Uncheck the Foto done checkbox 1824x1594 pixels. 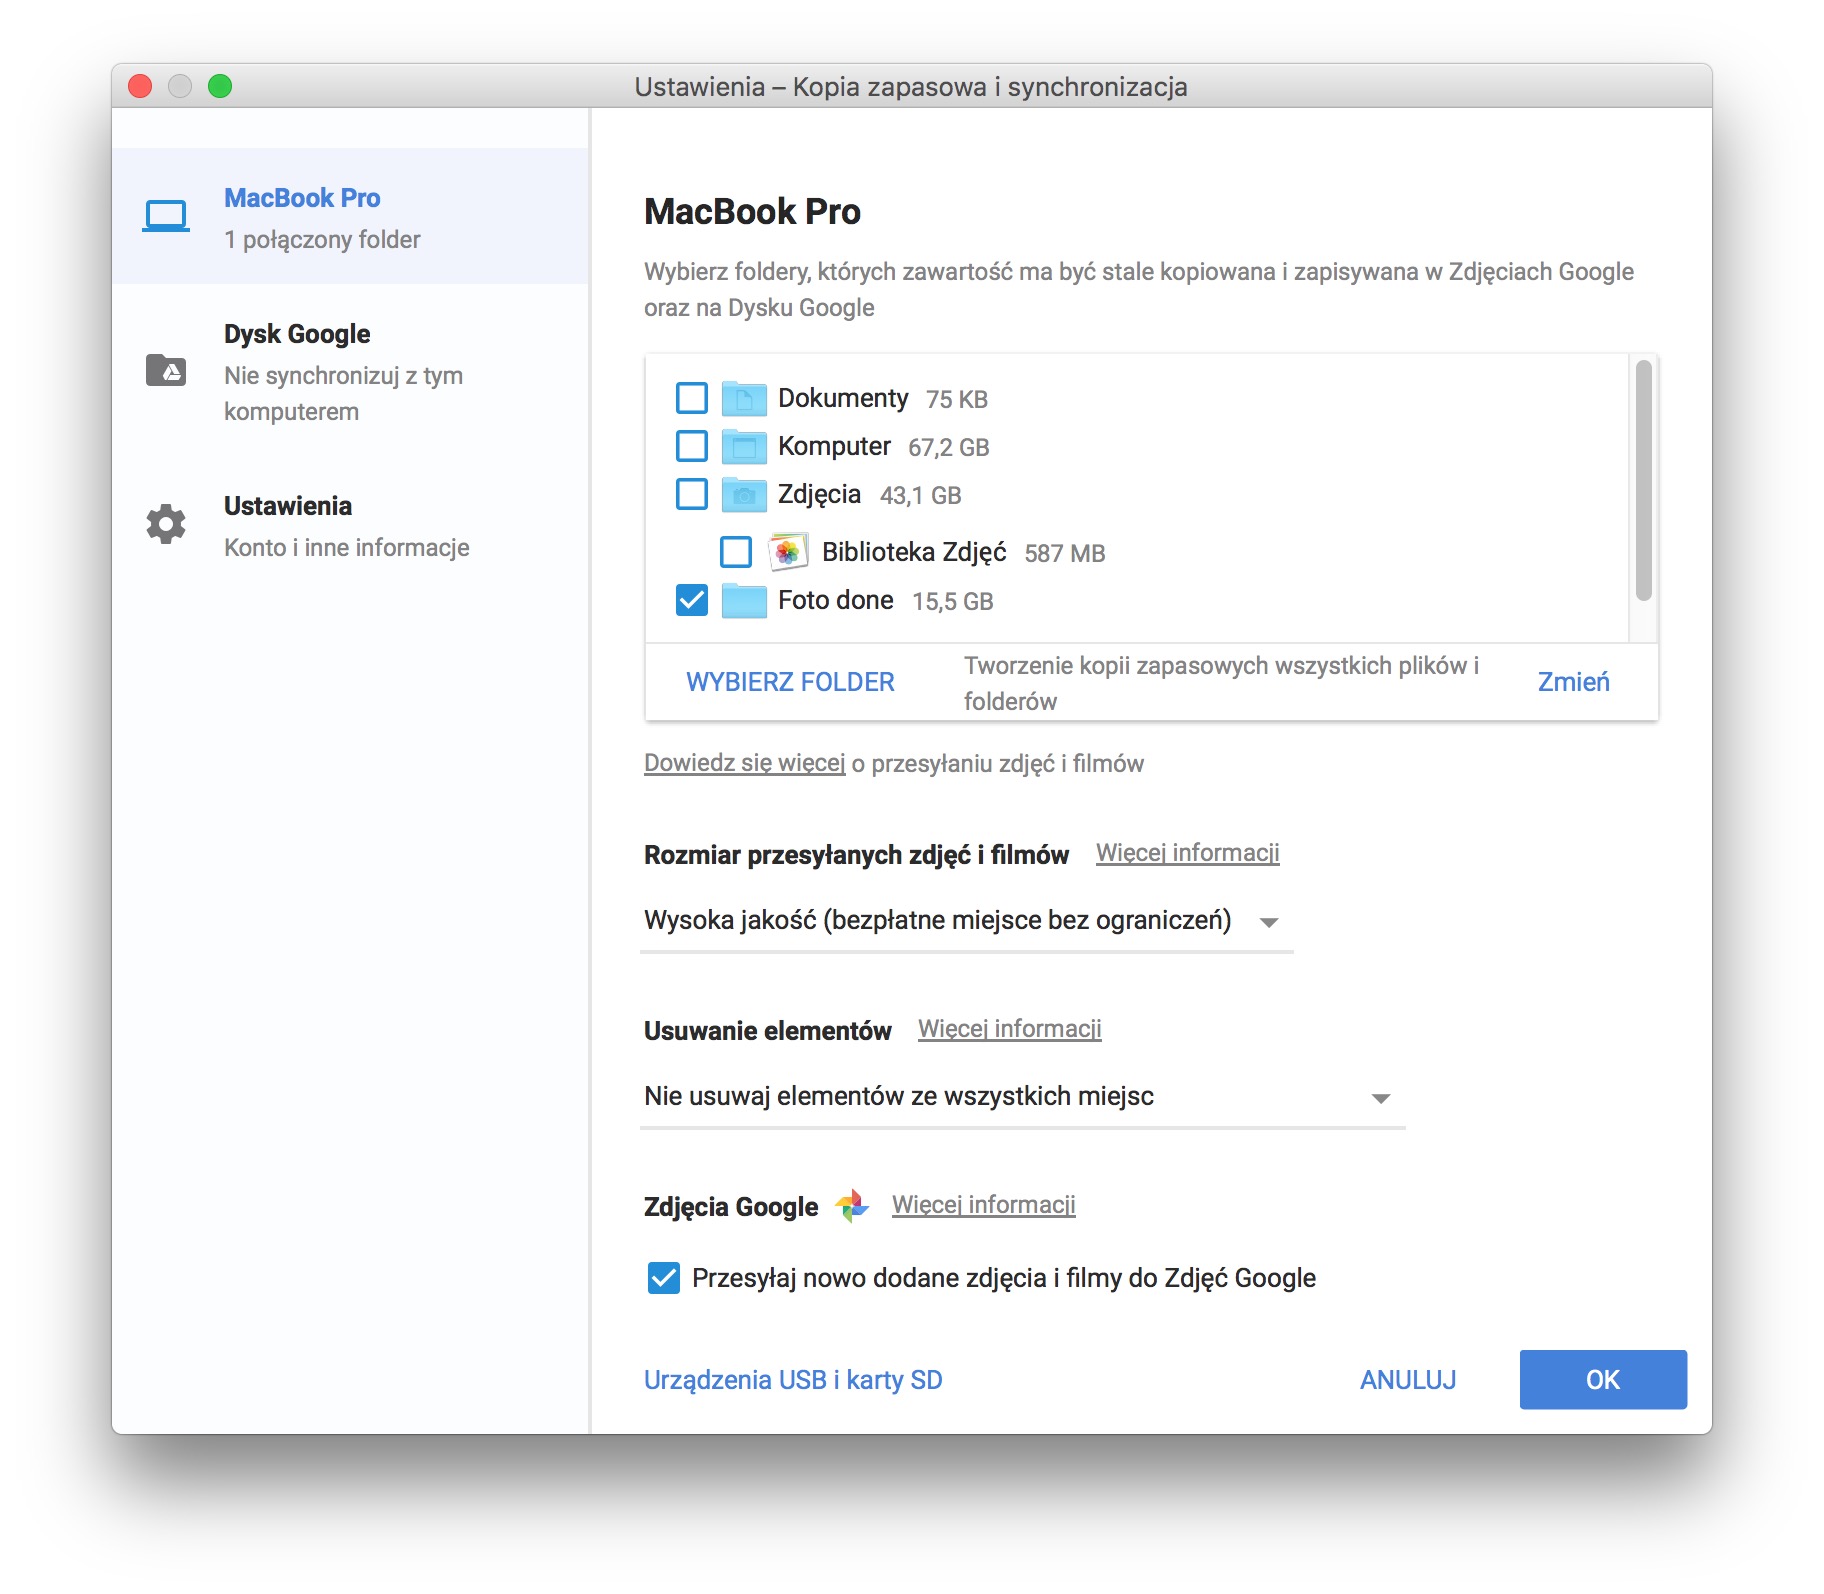point(692,600)
